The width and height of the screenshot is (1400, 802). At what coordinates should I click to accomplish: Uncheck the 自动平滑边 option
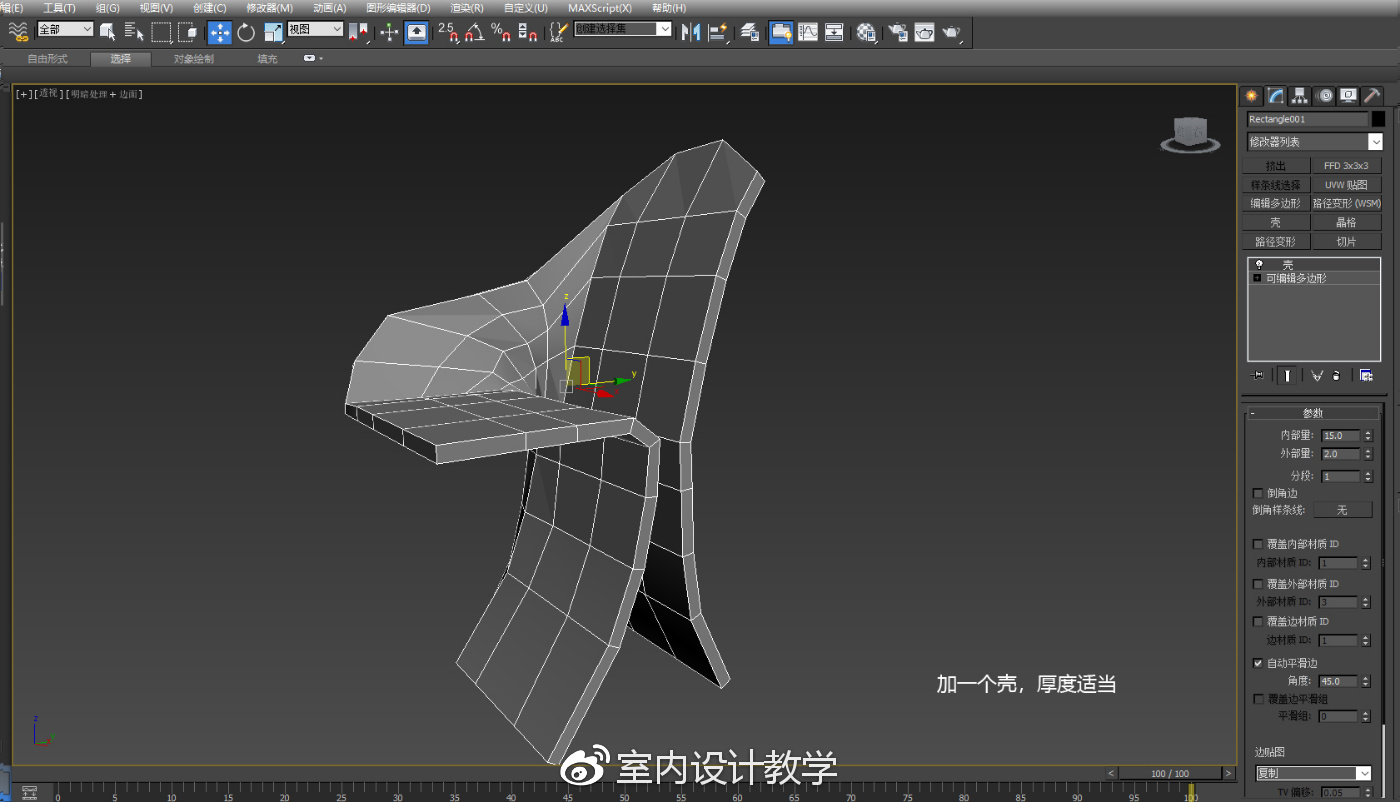tap(1258, 662)
